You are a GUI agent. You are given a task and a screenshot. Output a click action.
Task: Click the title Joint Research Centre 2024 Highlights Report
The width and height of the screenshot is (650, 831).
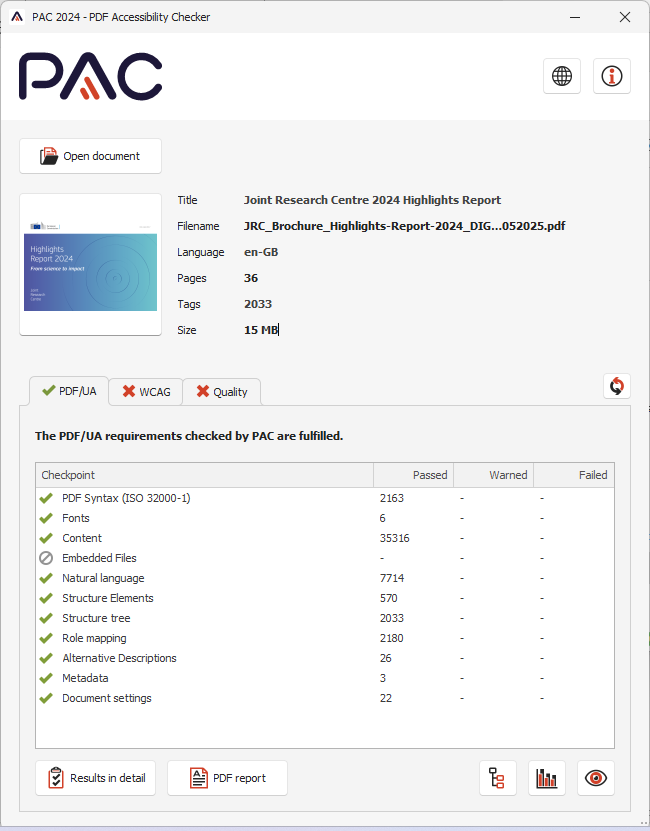coord(372,200)
